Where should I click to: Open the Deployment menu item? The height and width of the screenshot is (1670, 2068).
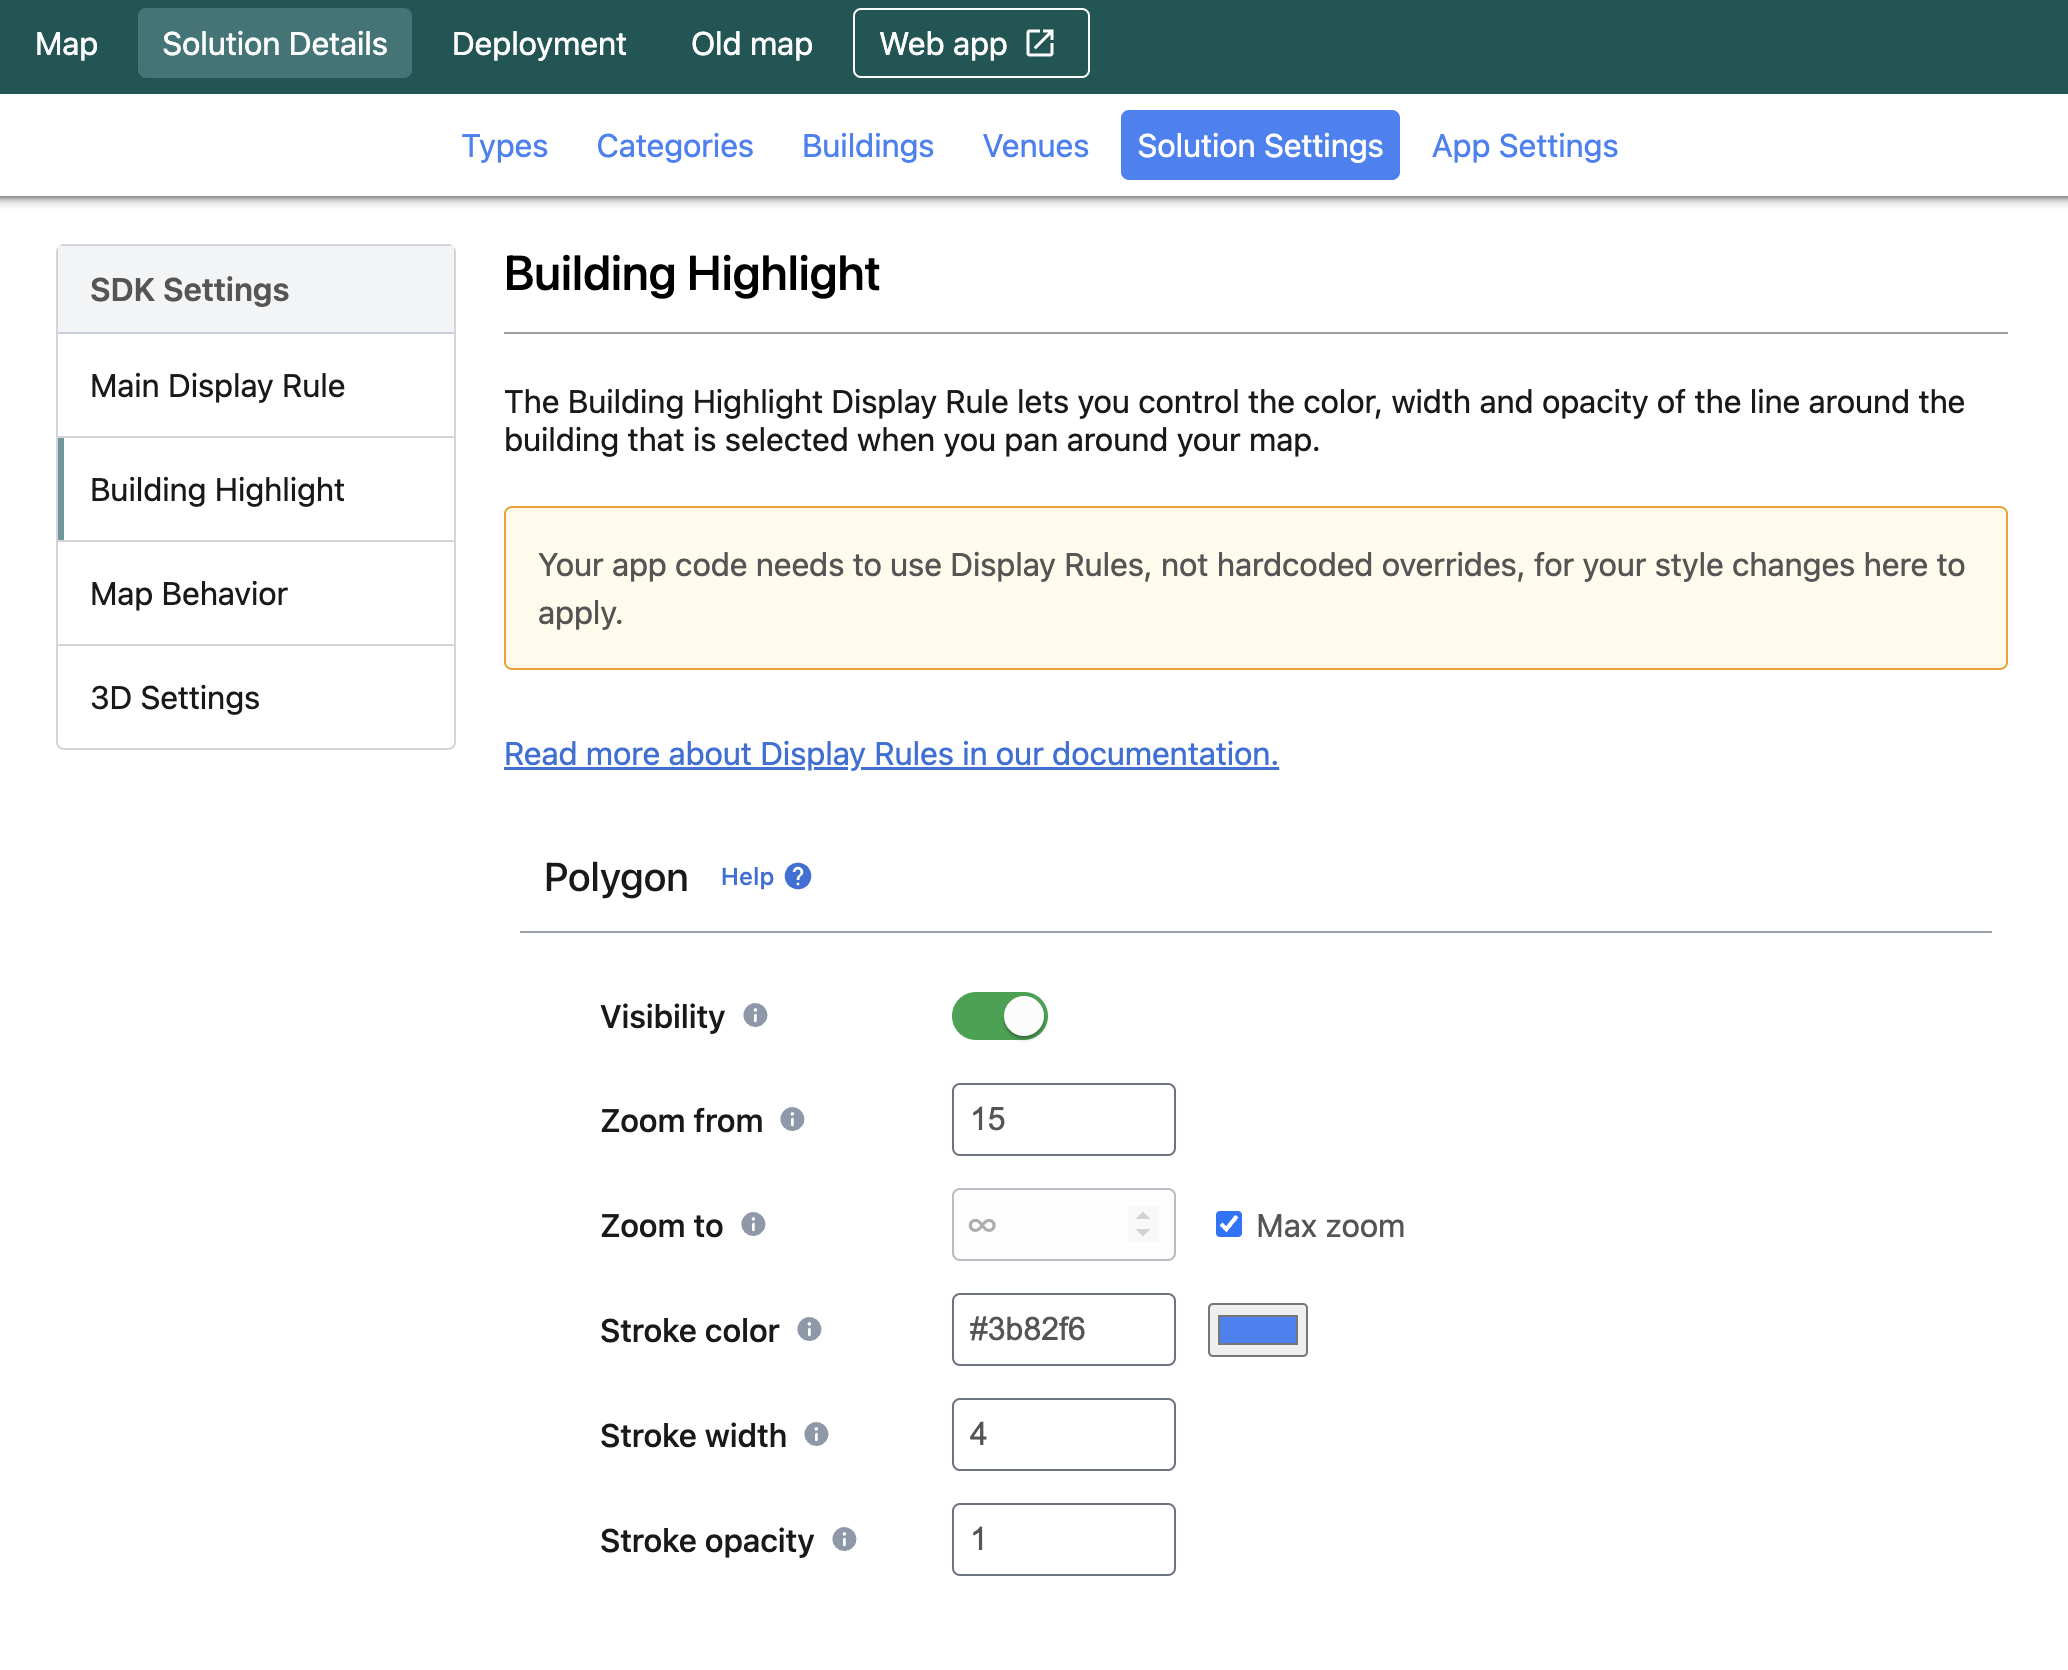pyautogui.click(x=538, y=44)
